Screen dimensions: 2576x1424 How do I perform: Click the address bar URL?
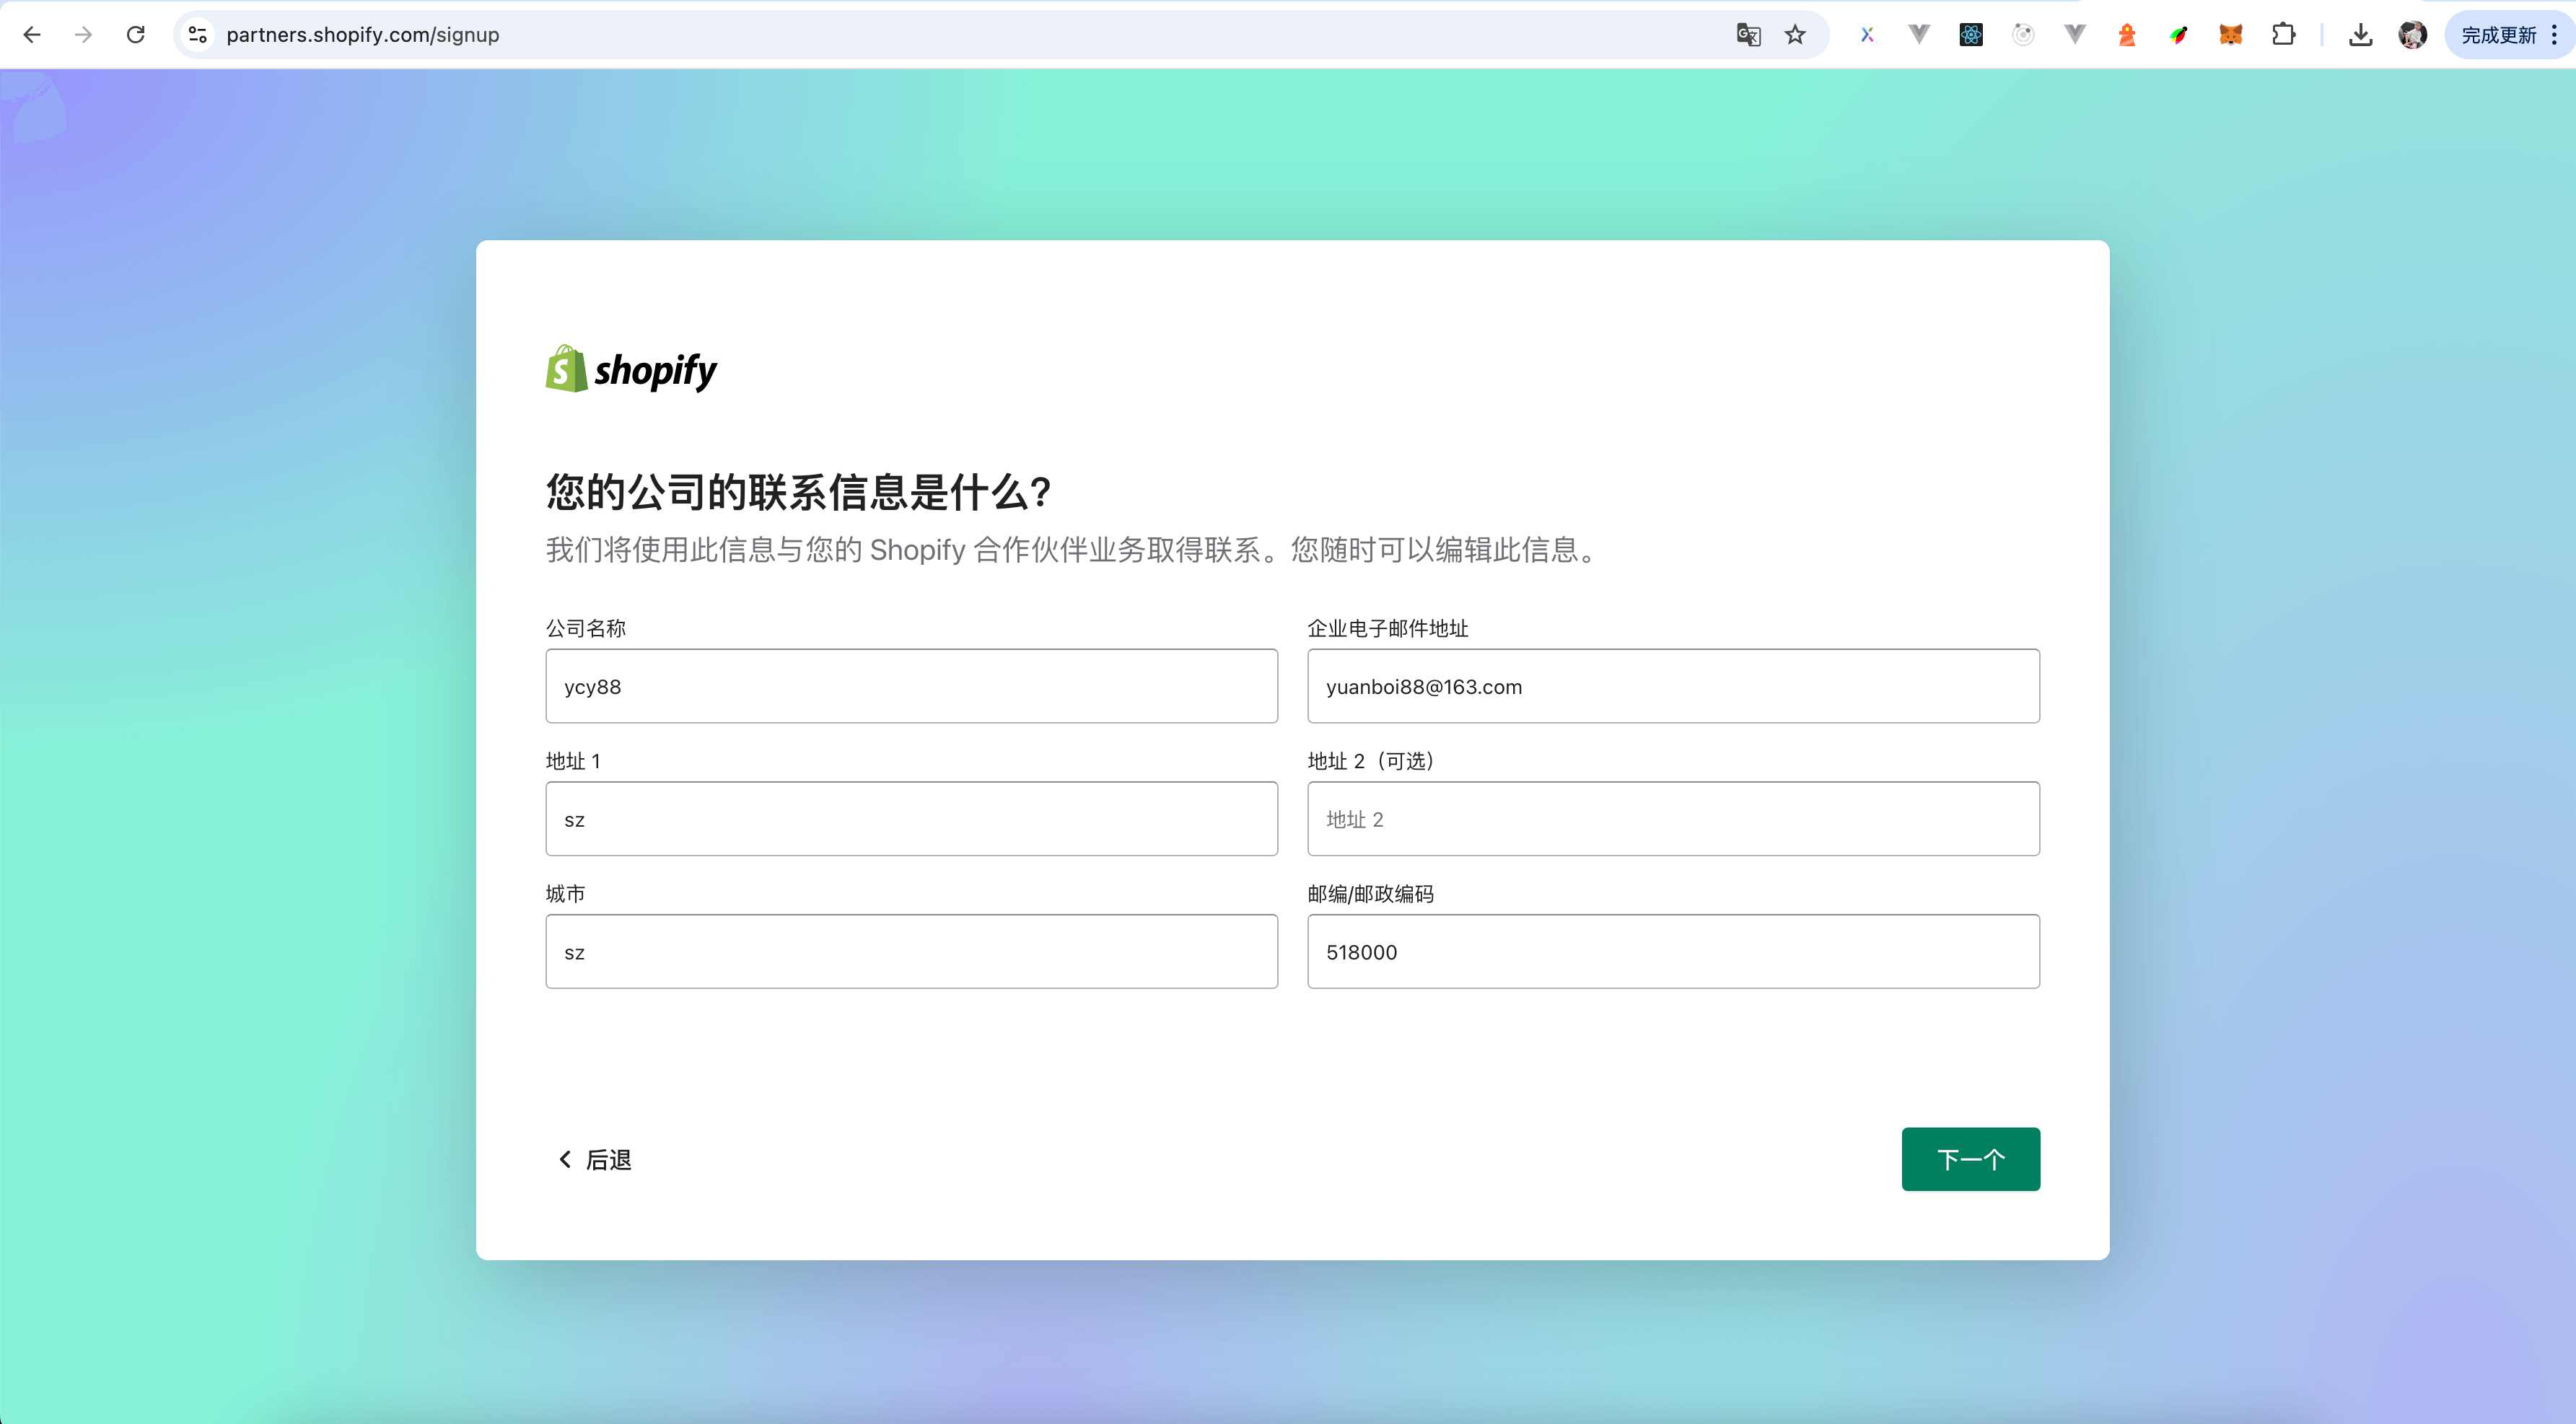coord(362,35)
